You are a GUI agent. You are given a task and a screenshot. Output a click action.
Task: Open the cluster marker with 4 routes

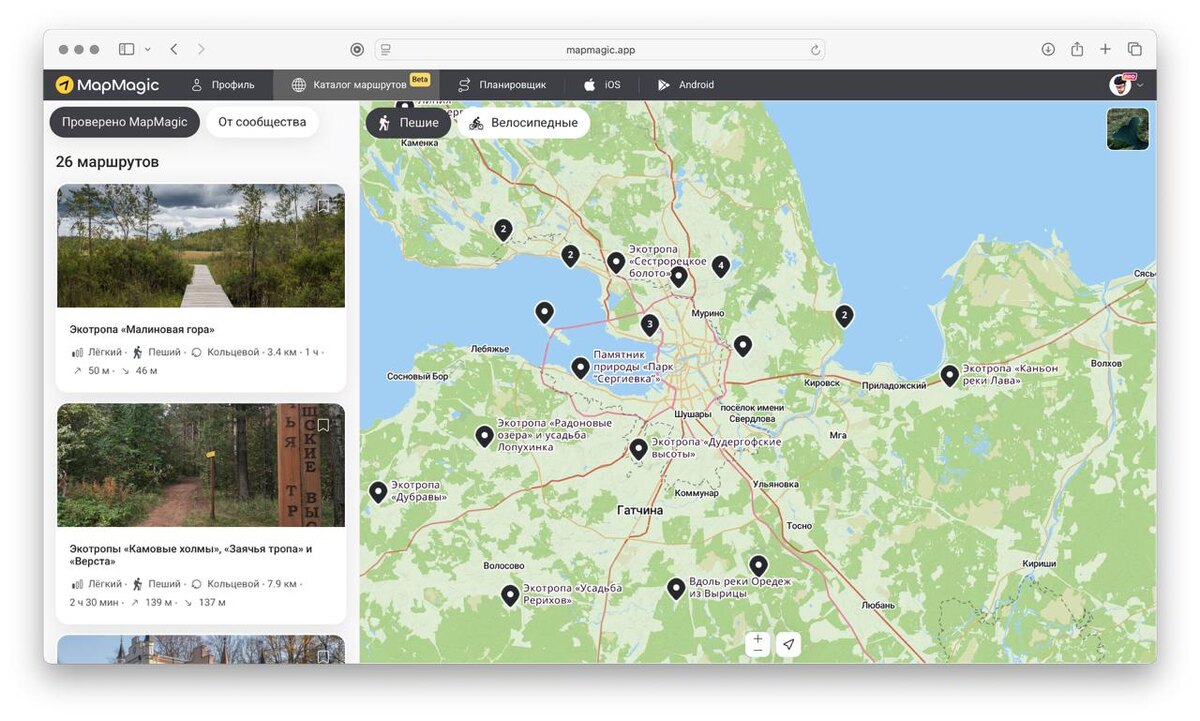point(720,266)
